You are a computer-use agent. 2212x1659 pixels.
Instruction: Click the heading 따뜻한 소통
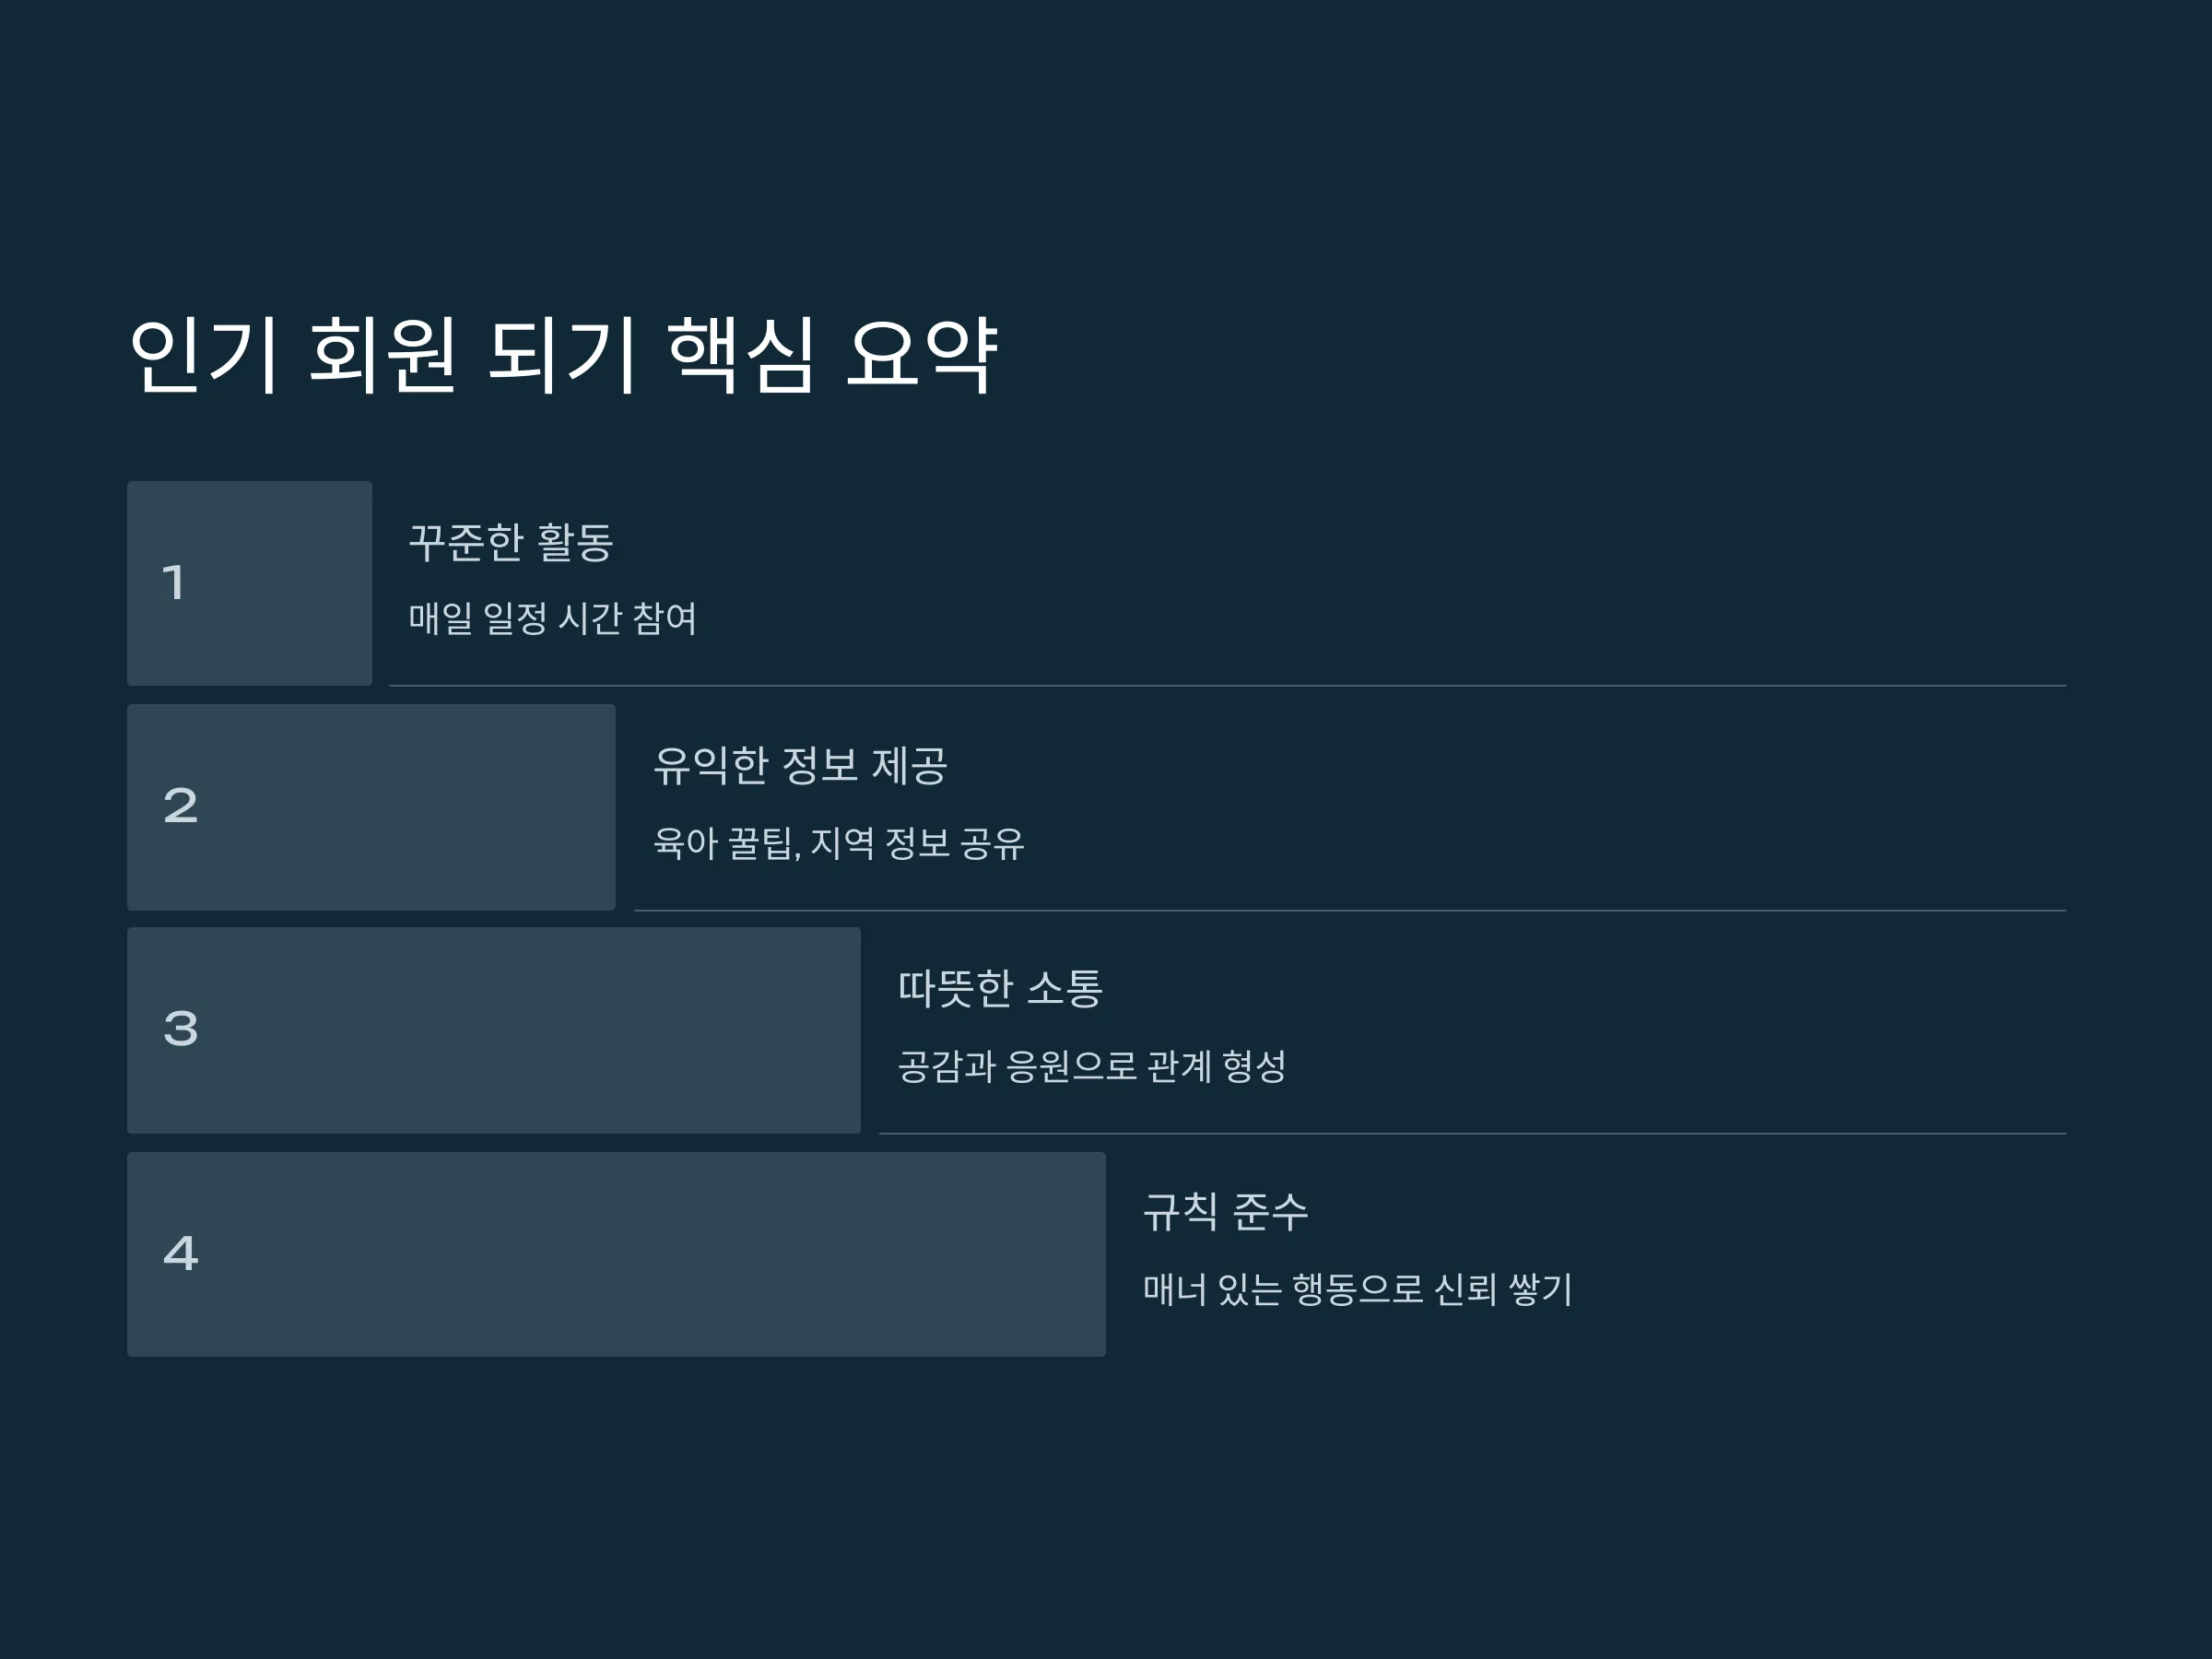pos(1000,989)
